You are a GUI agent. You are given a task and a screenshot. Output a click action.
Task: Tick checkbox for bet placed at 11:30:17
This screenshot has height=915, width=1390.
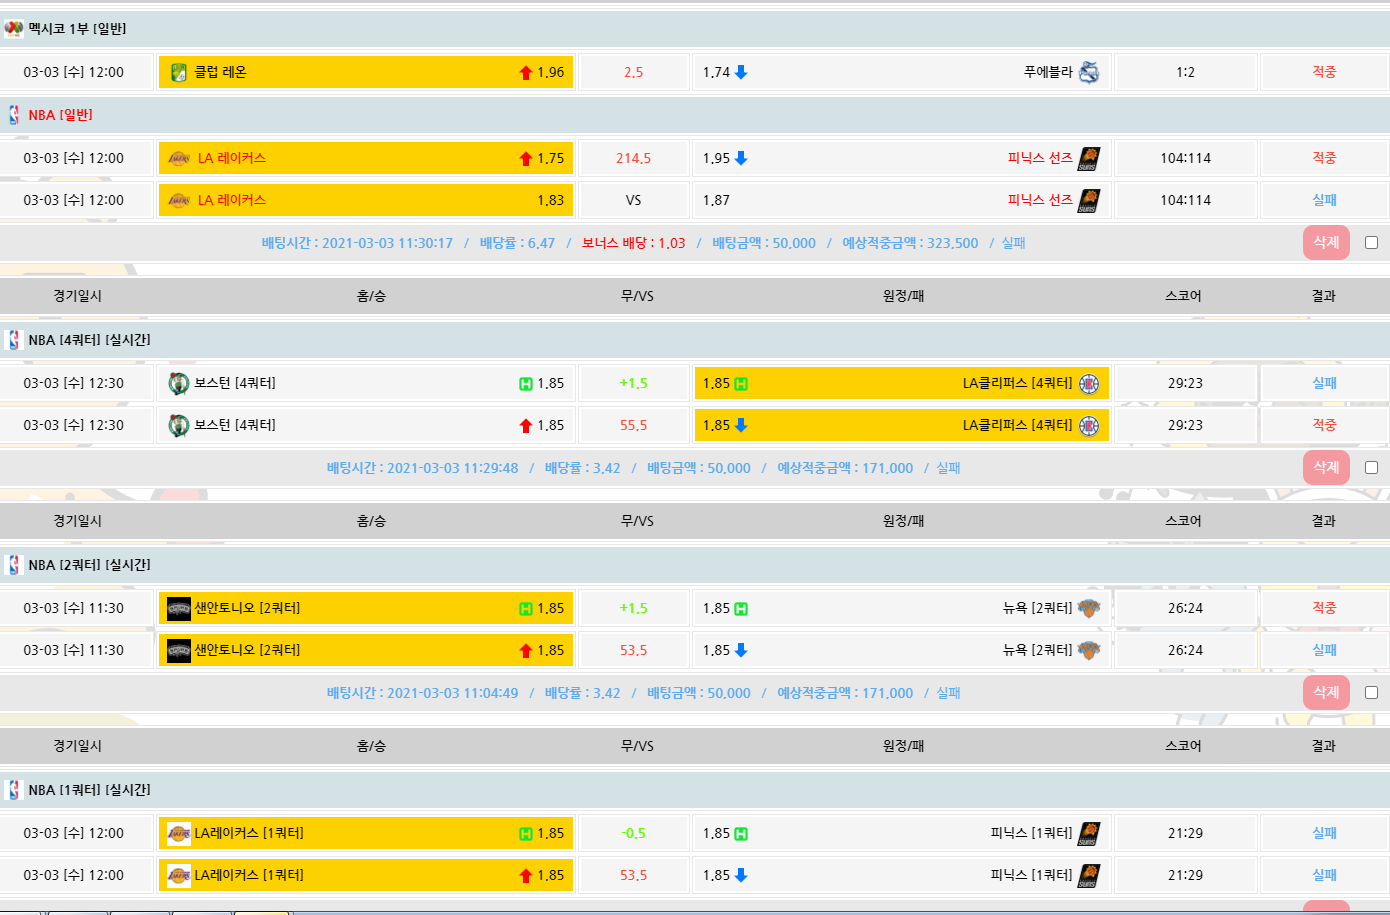[1371, 243]
